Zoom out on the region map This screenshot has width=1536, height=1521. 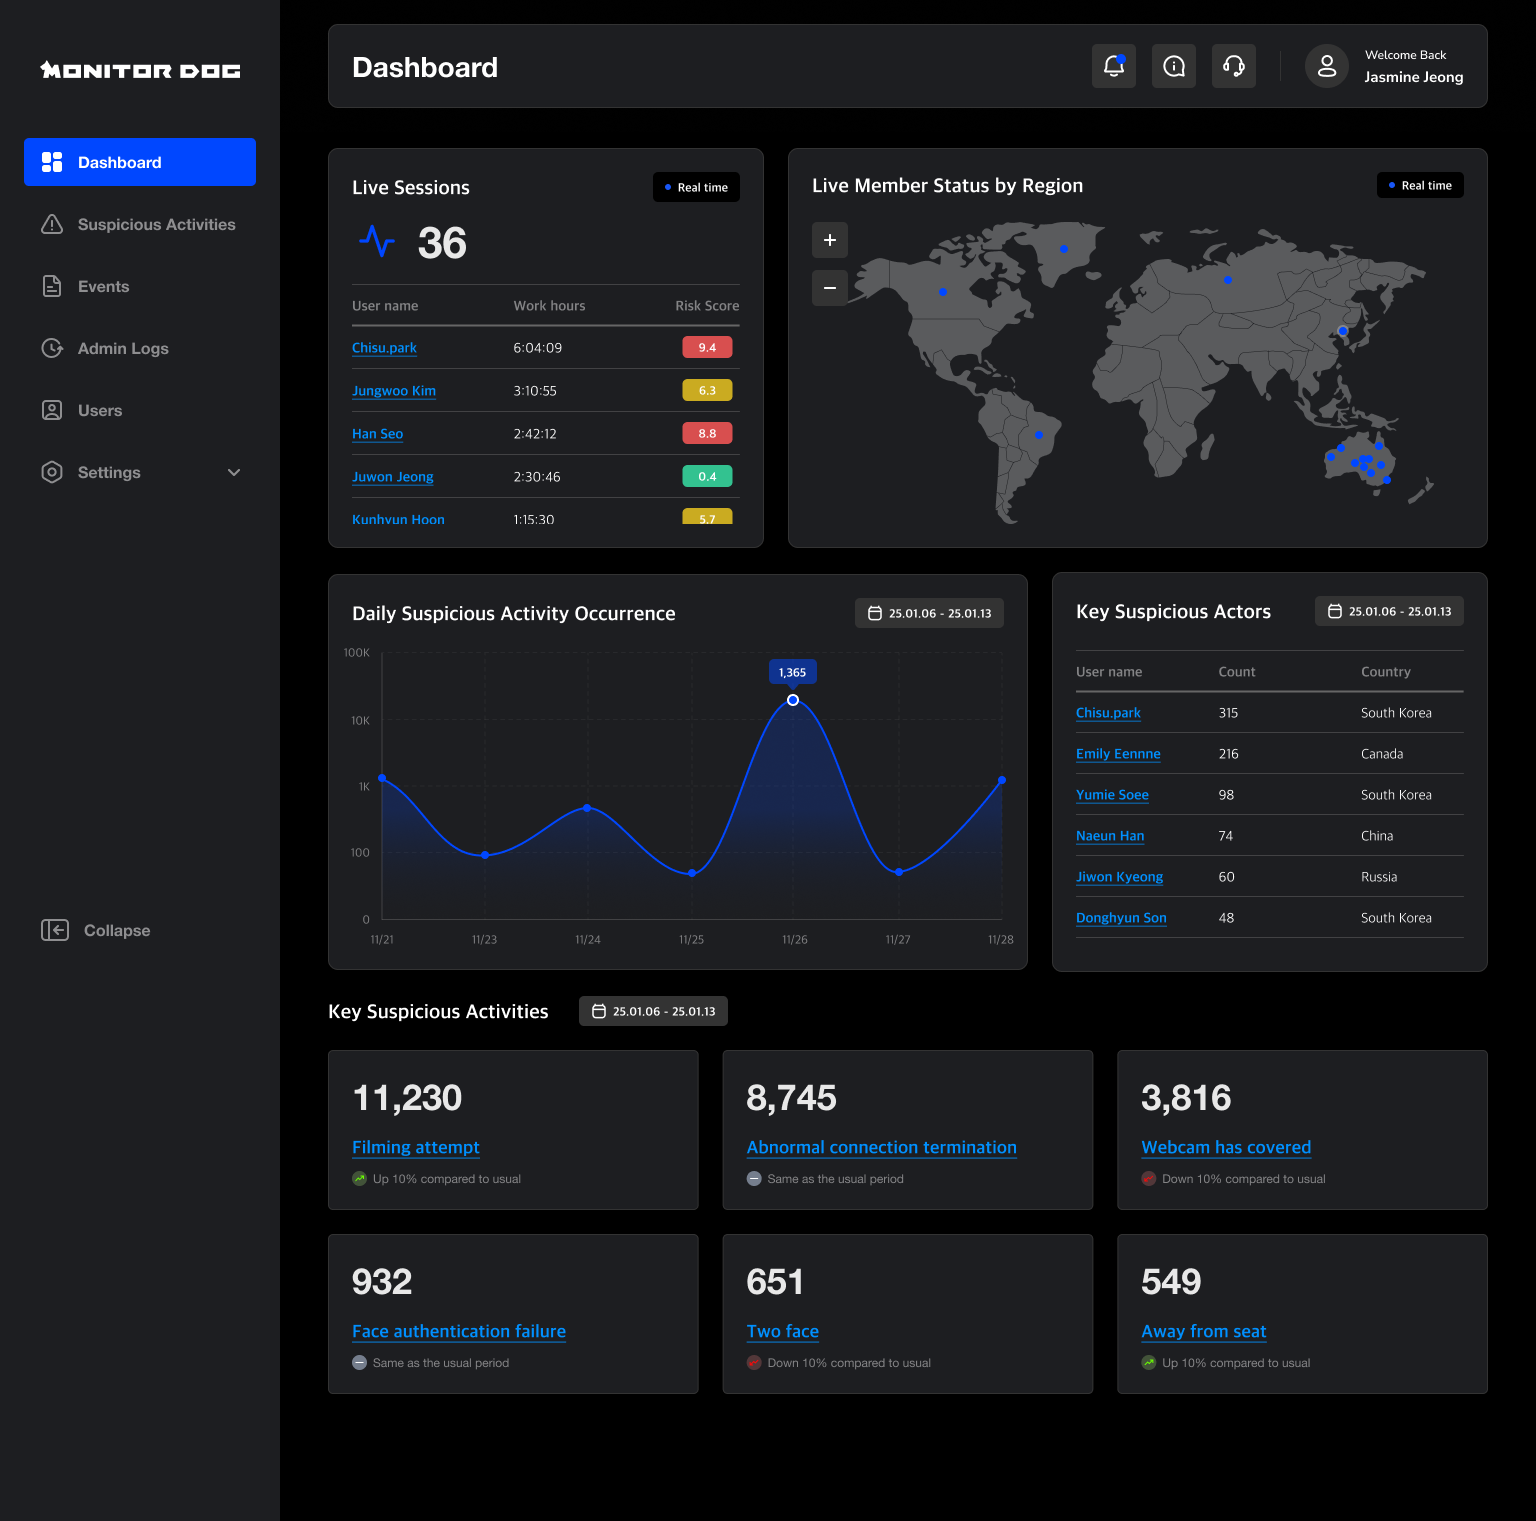(x=829, y=288)
